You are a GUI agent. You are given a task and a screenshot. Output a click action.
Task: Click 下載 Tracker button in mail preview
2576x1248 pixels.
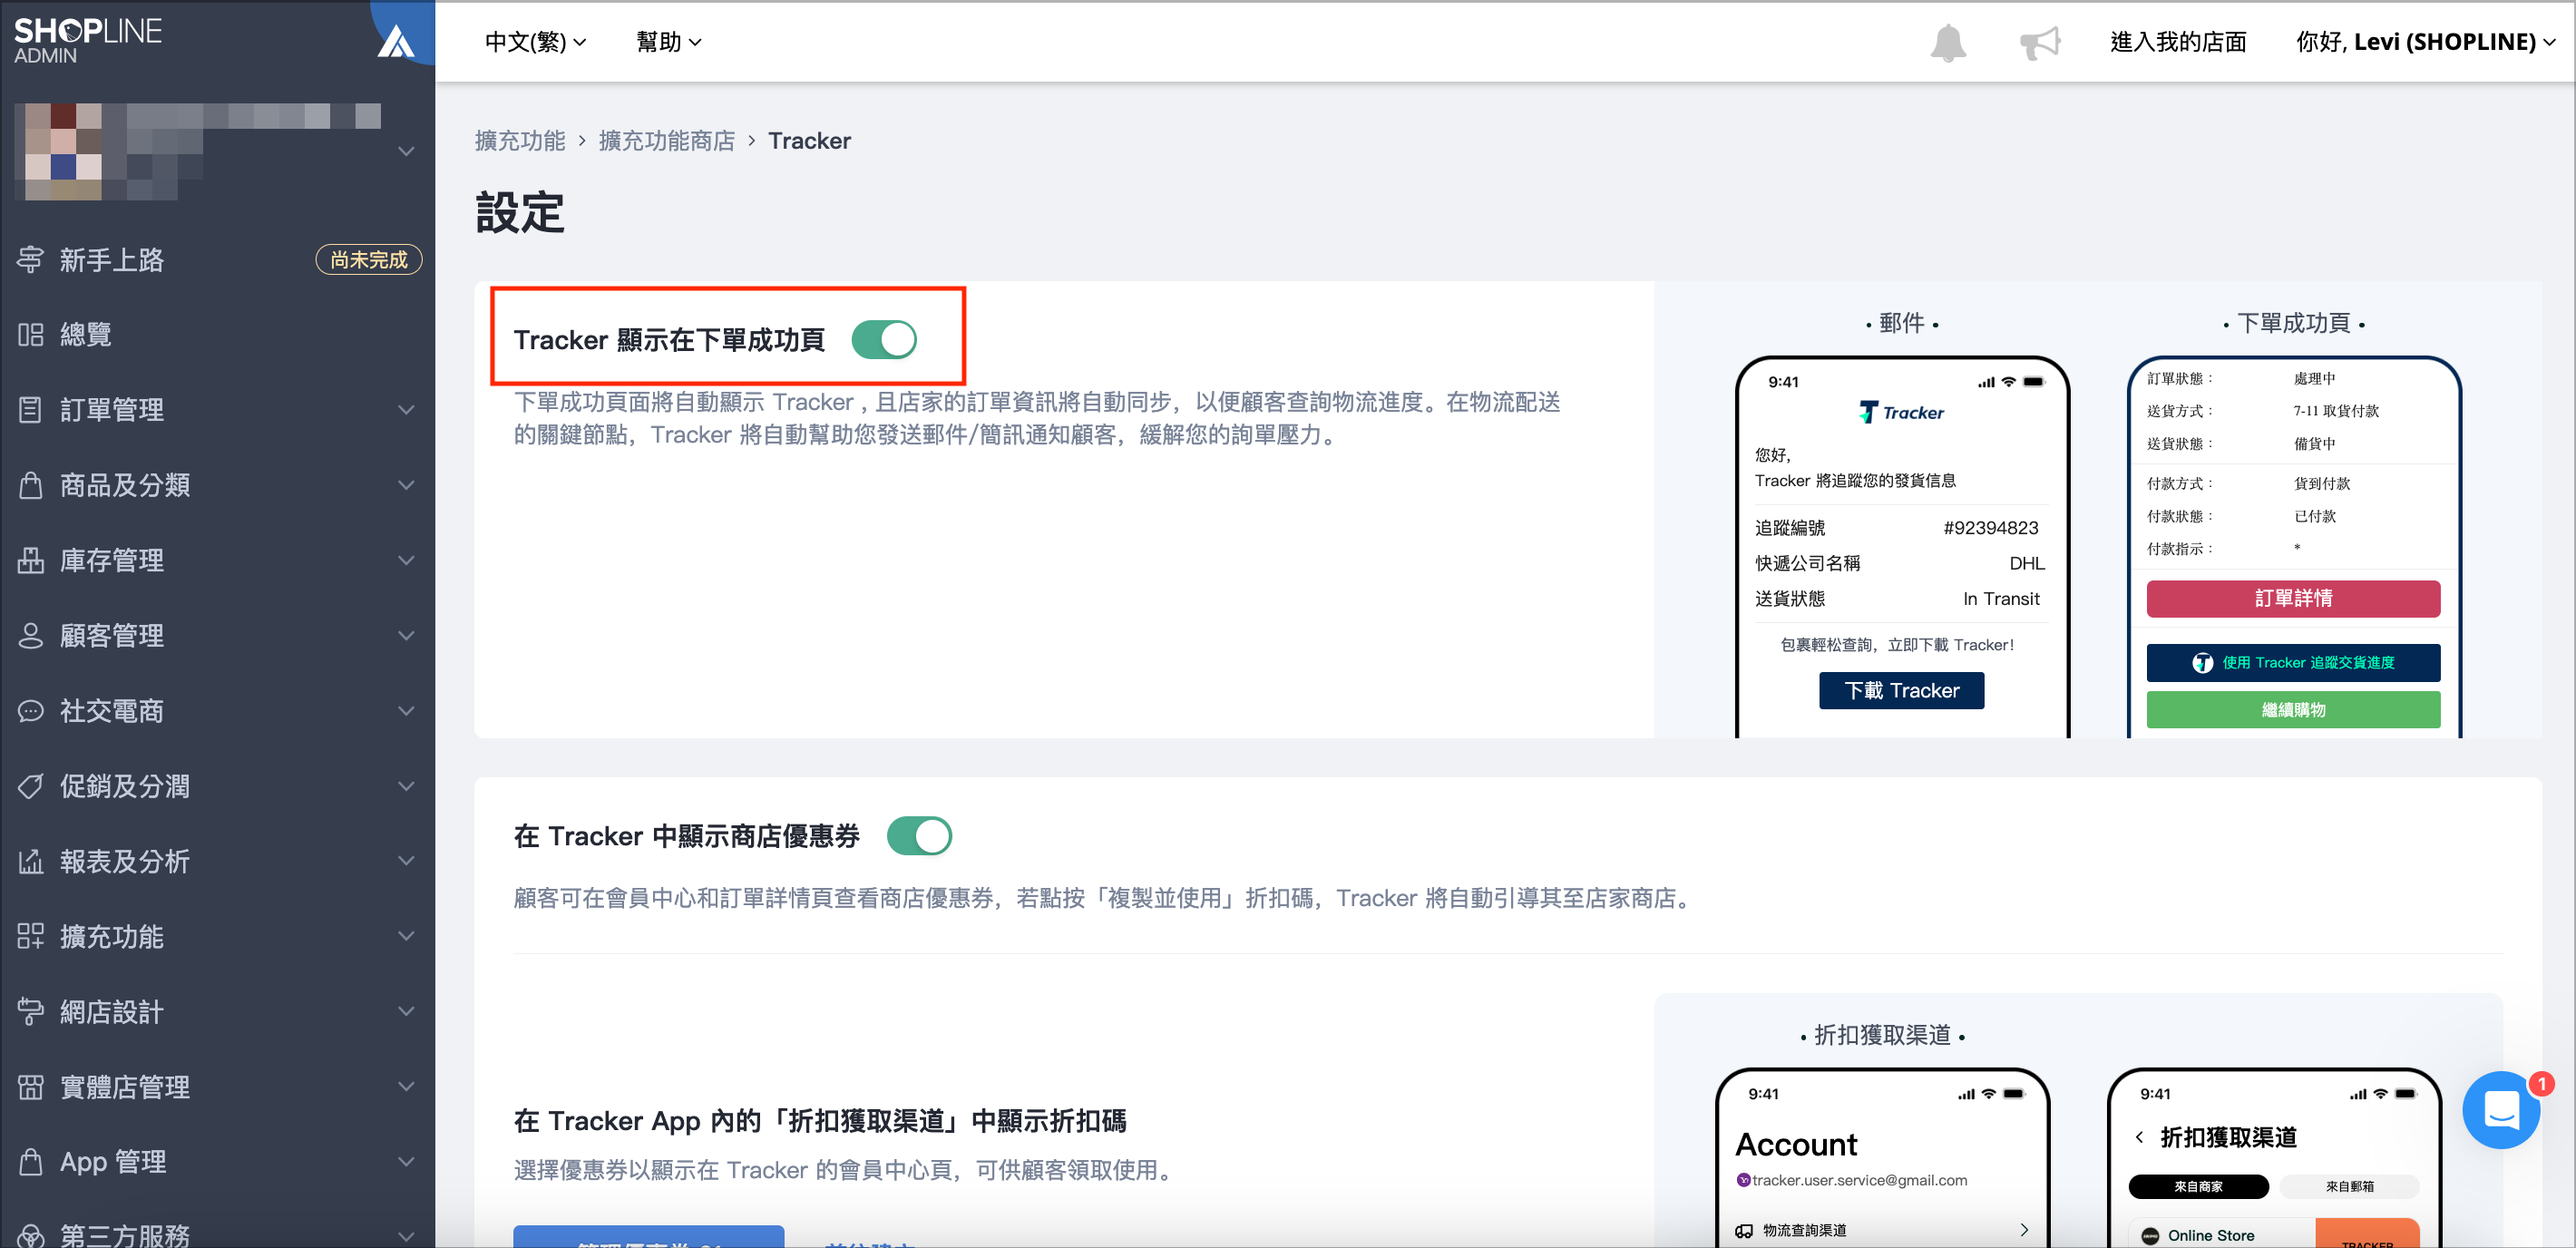pos(1901,691)
